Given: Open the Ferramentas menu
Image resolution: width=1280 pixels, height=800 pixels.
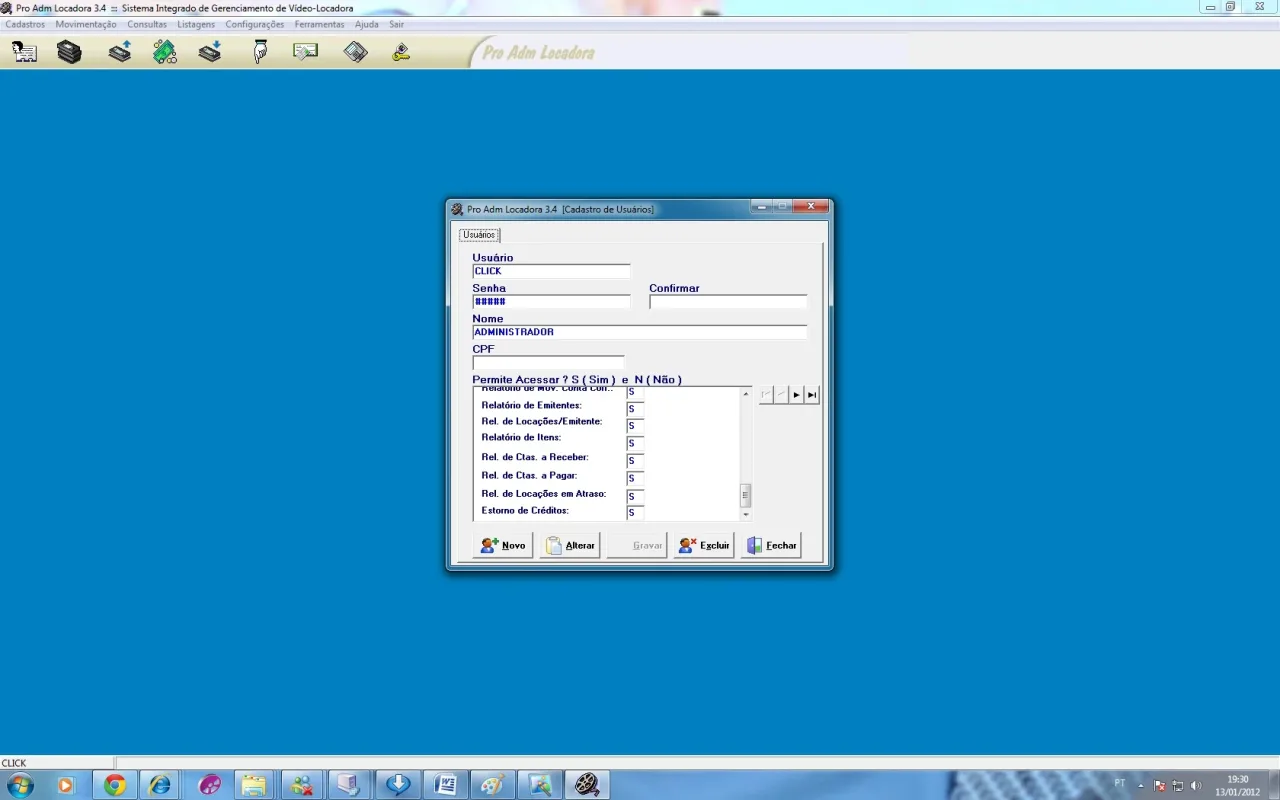Looking at the screenshot, I should click(319, 24).
